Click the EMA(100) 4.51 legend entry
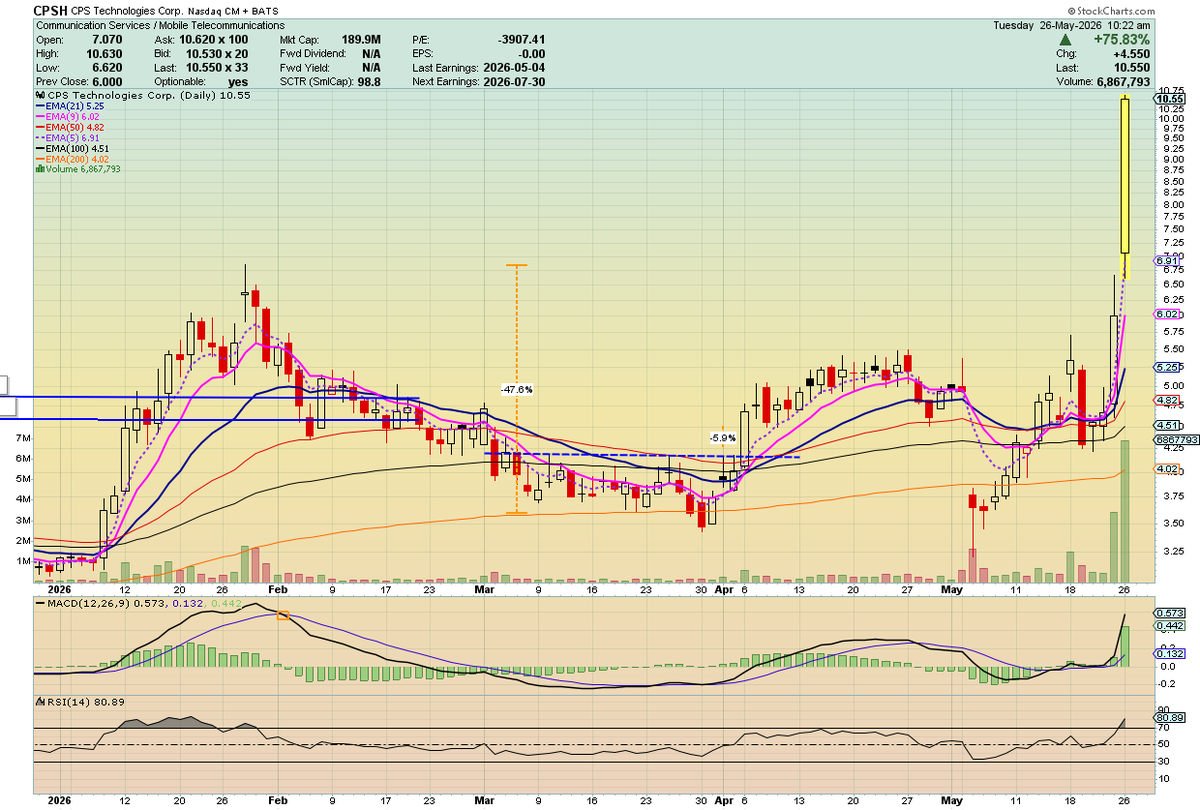This screenshot has height=810, width=1200. coord(71,151)
